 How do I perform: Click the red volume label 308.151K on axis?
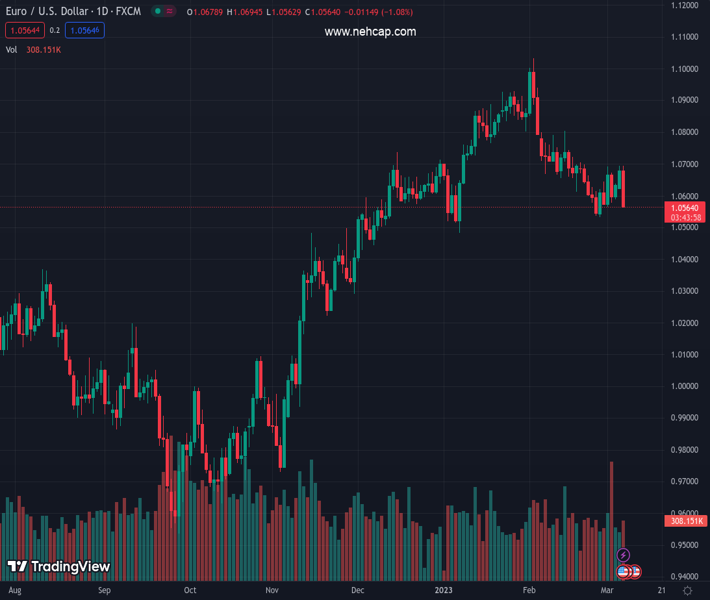[x=685, y=521]
